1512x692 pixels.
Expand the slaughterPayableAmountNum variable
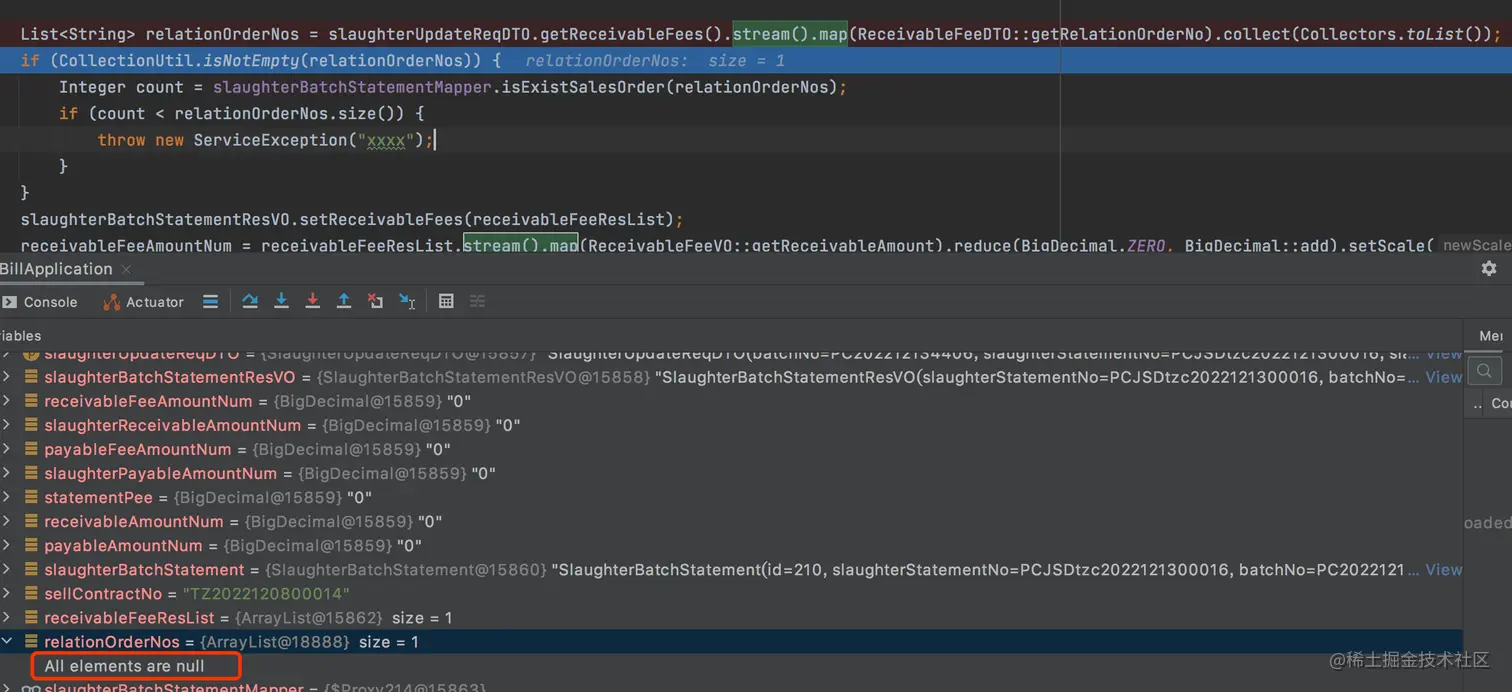click(x=7, y=473)
